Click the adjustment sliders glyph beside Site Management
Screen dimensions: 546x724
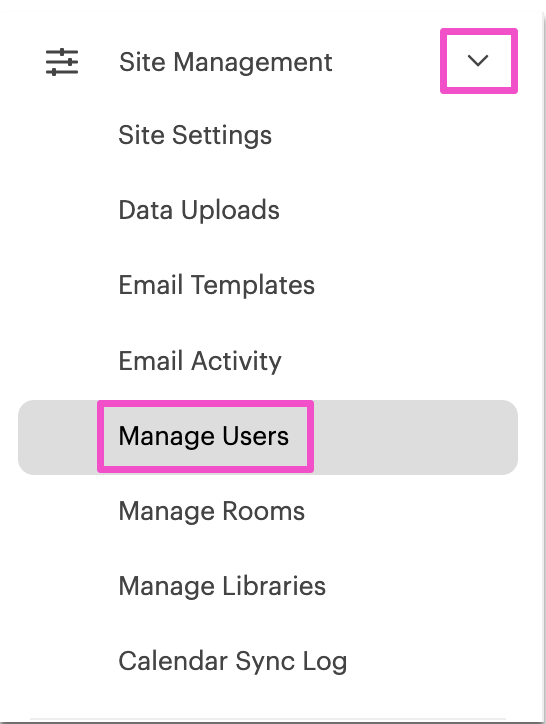(62, 62)
